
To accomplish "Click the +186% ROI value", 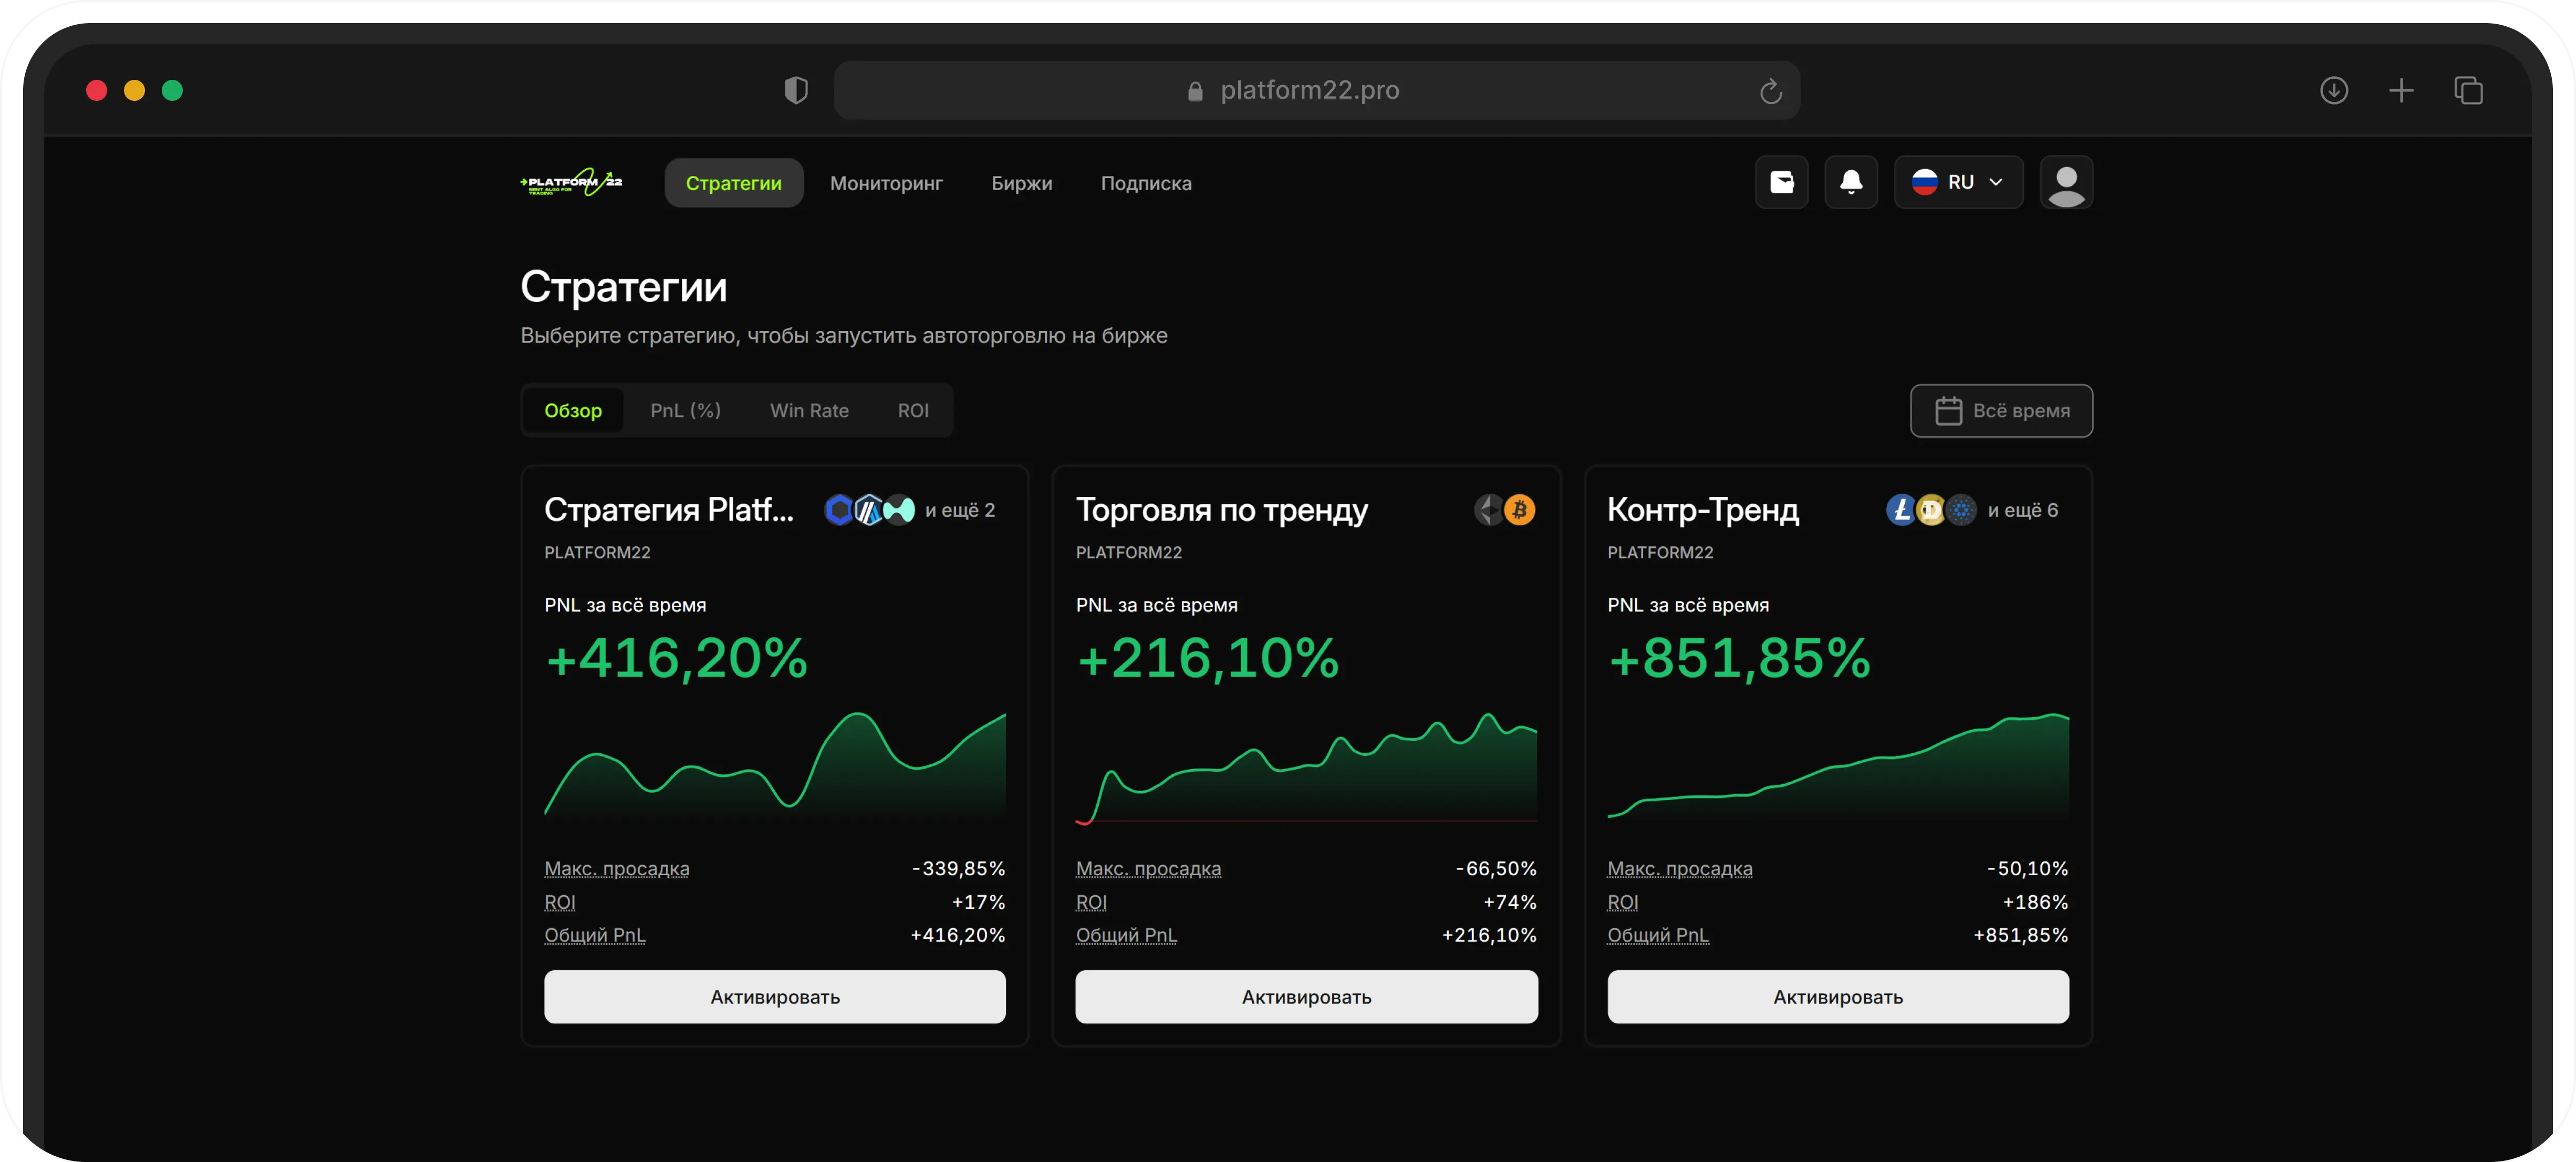I will click(2035, 902).
